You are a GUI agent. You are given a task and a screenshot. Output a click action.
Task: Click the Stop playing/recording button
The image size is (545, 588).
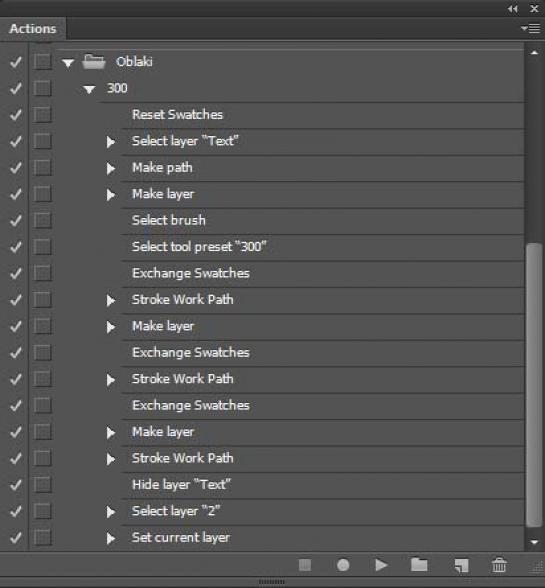(x=305, y=565)
